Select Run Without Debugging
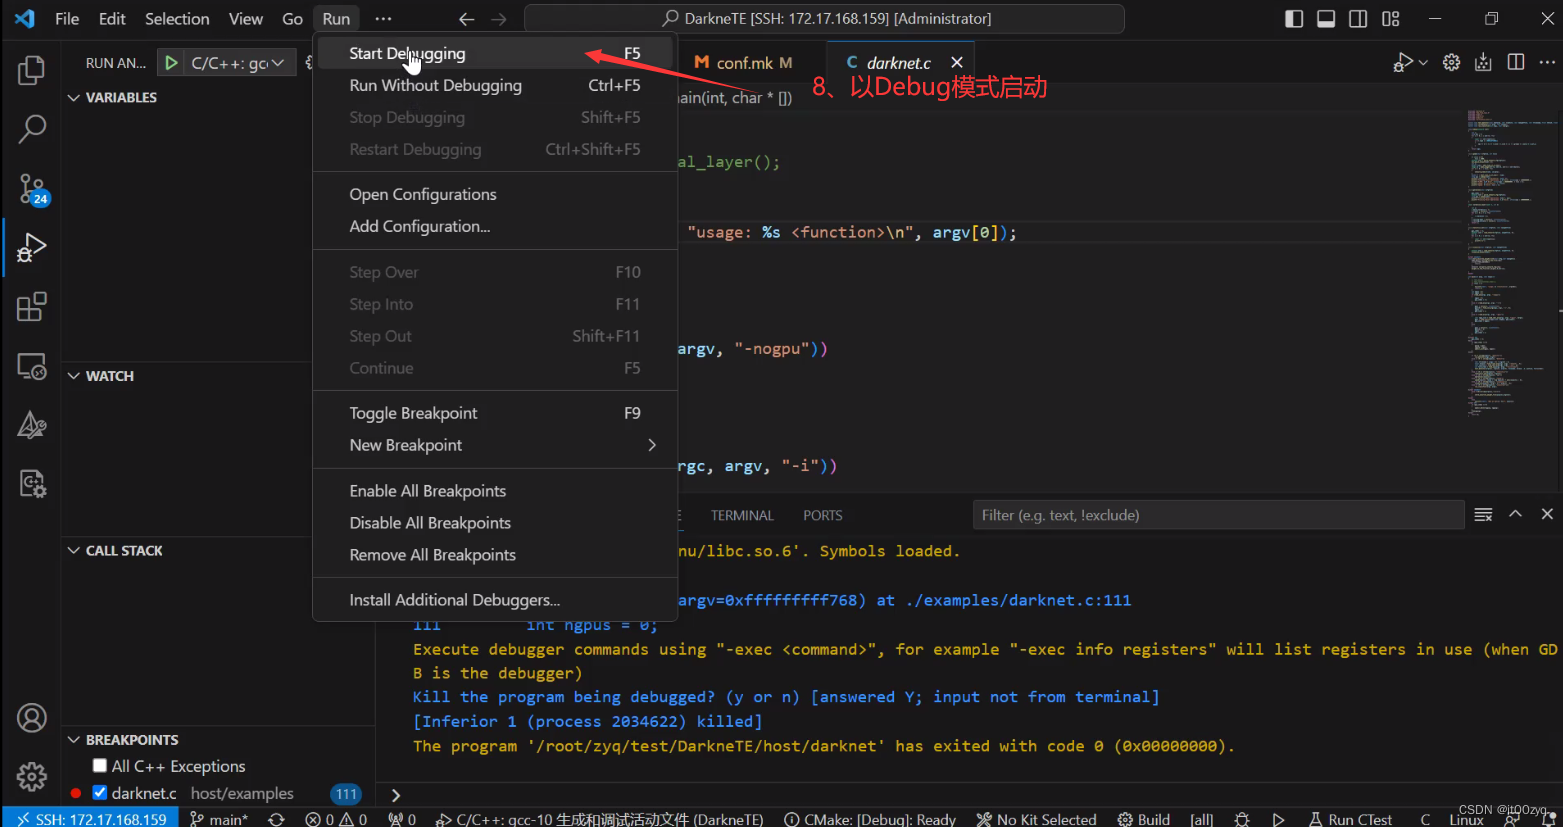The height and width of the screenshot is (827, 1563). [x=495, y=85]
